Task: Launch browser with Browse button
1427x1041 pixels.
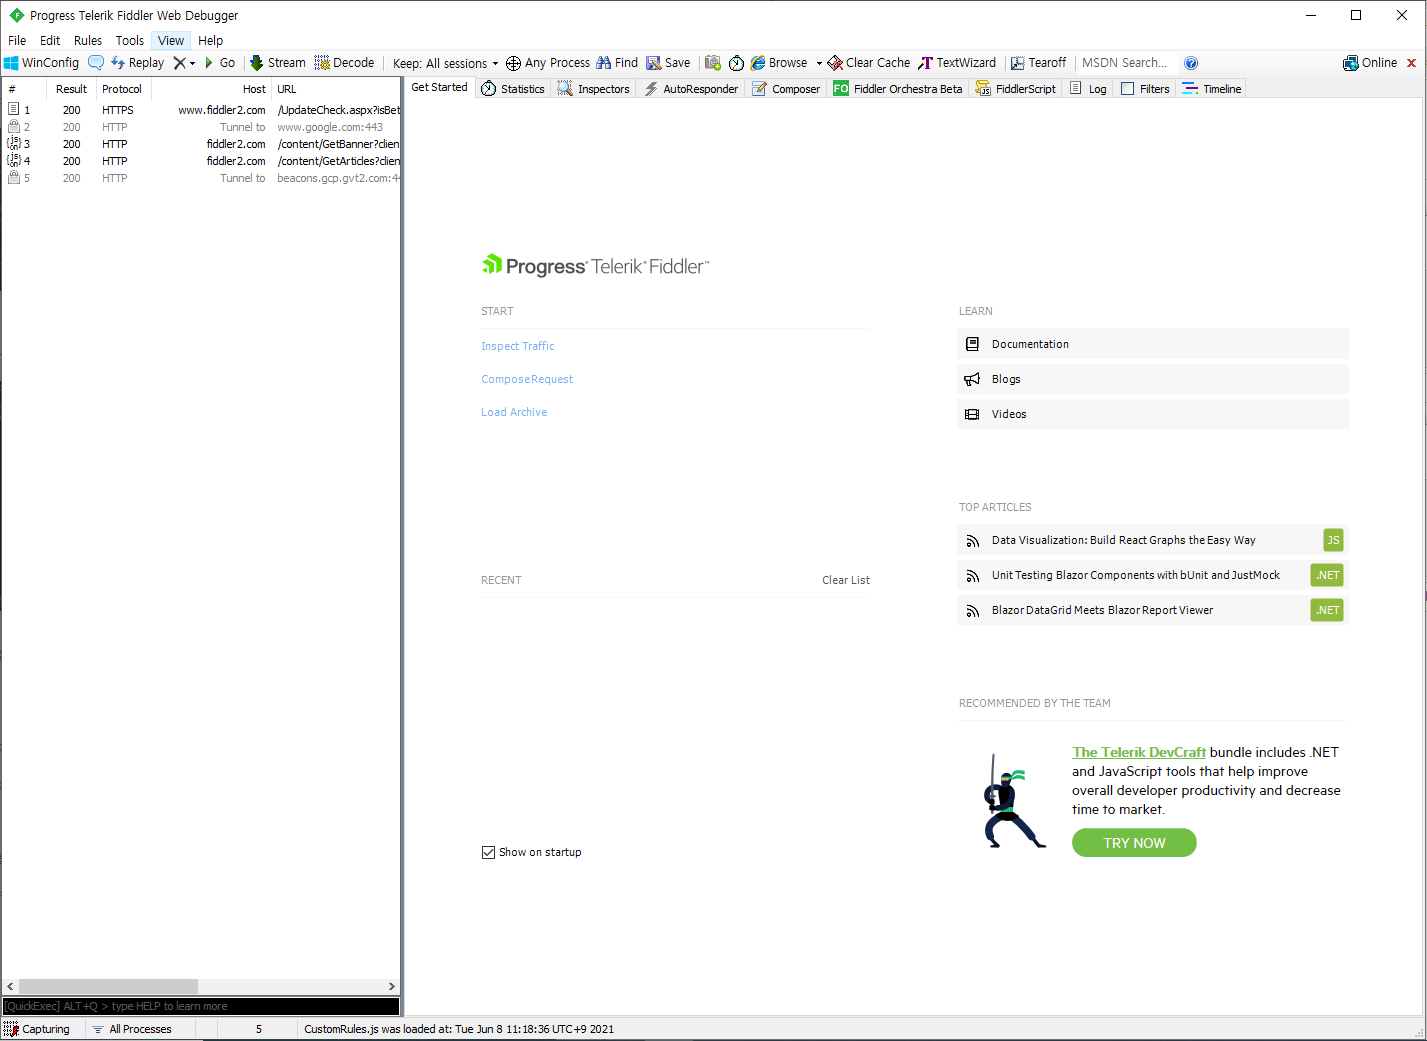Action: (x=779, y=62)
